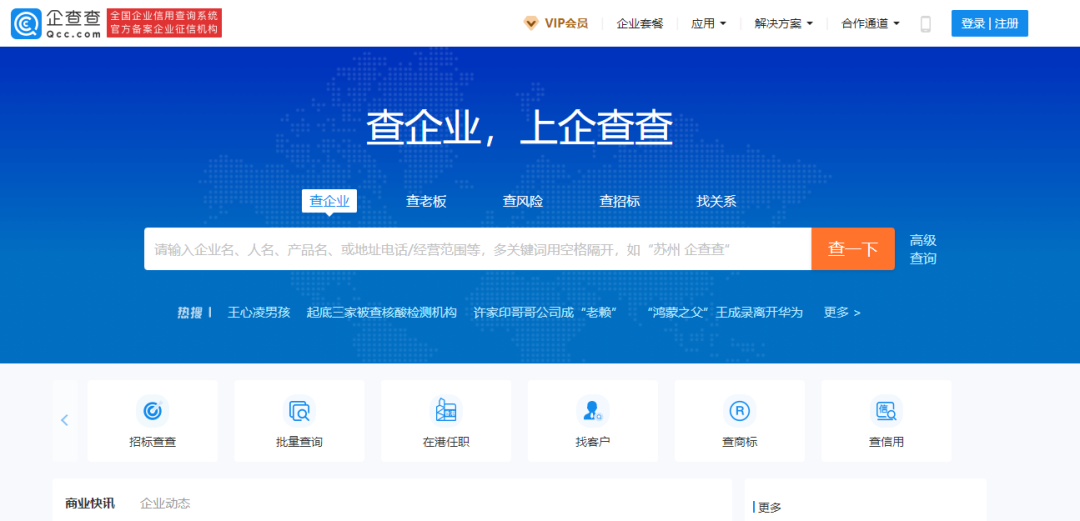Switch to the 查招标 tab
Screen dimensions: 1080x521
tap(619, 201)
